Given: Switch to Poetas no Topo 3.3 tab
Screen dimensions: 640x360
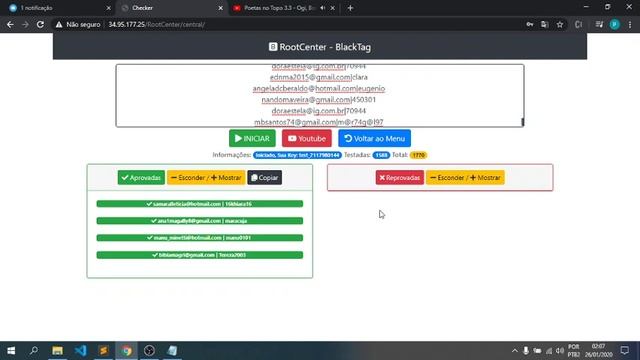Looking at the screenshot, I should point(282,8).
